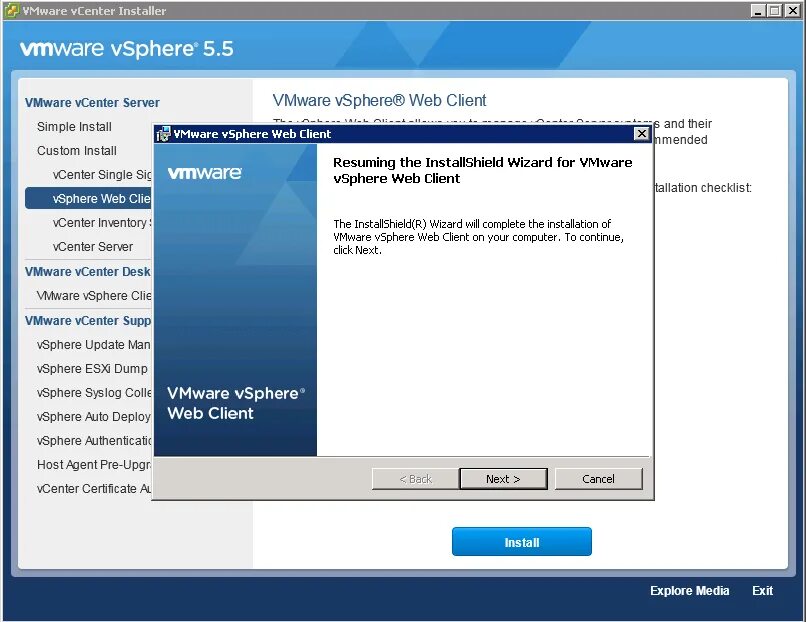The height and width of the screenshot is (622, 806).
Task: Select vSphere Syslog Collector item
Action: 94,393
